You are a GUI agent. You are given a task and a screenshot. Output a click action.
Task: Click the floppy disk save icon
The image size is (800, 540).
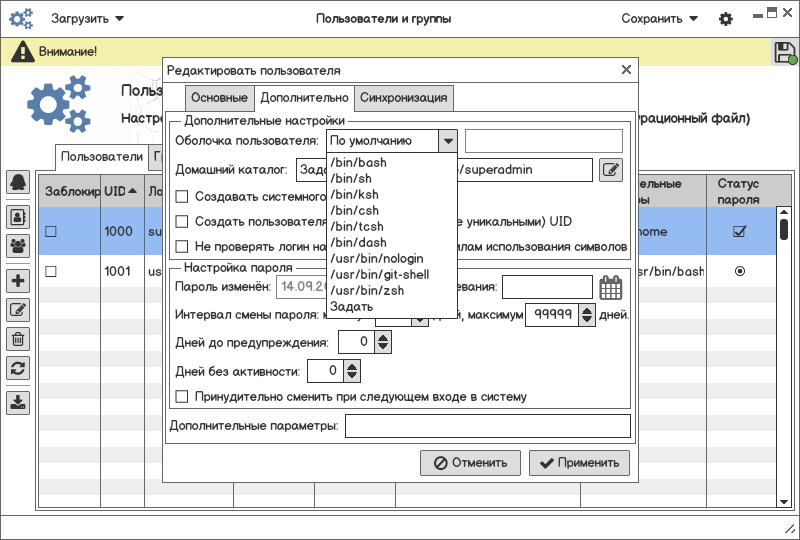click(784, 53)
